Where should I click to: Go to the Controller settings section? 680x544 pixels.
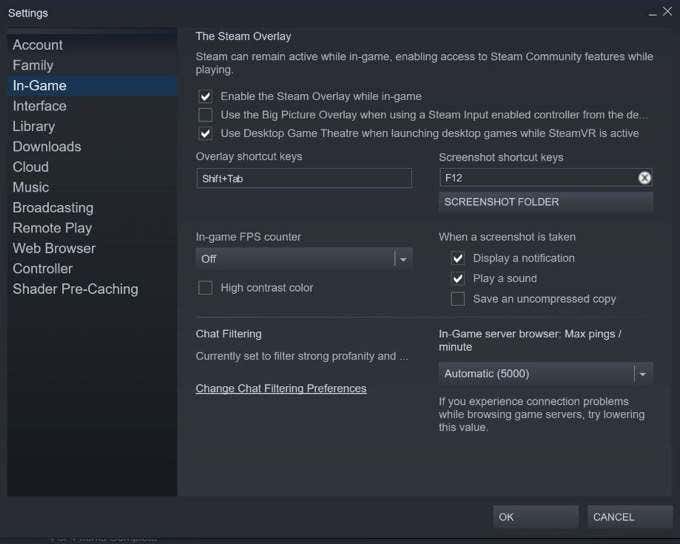[x=43, y=269]
